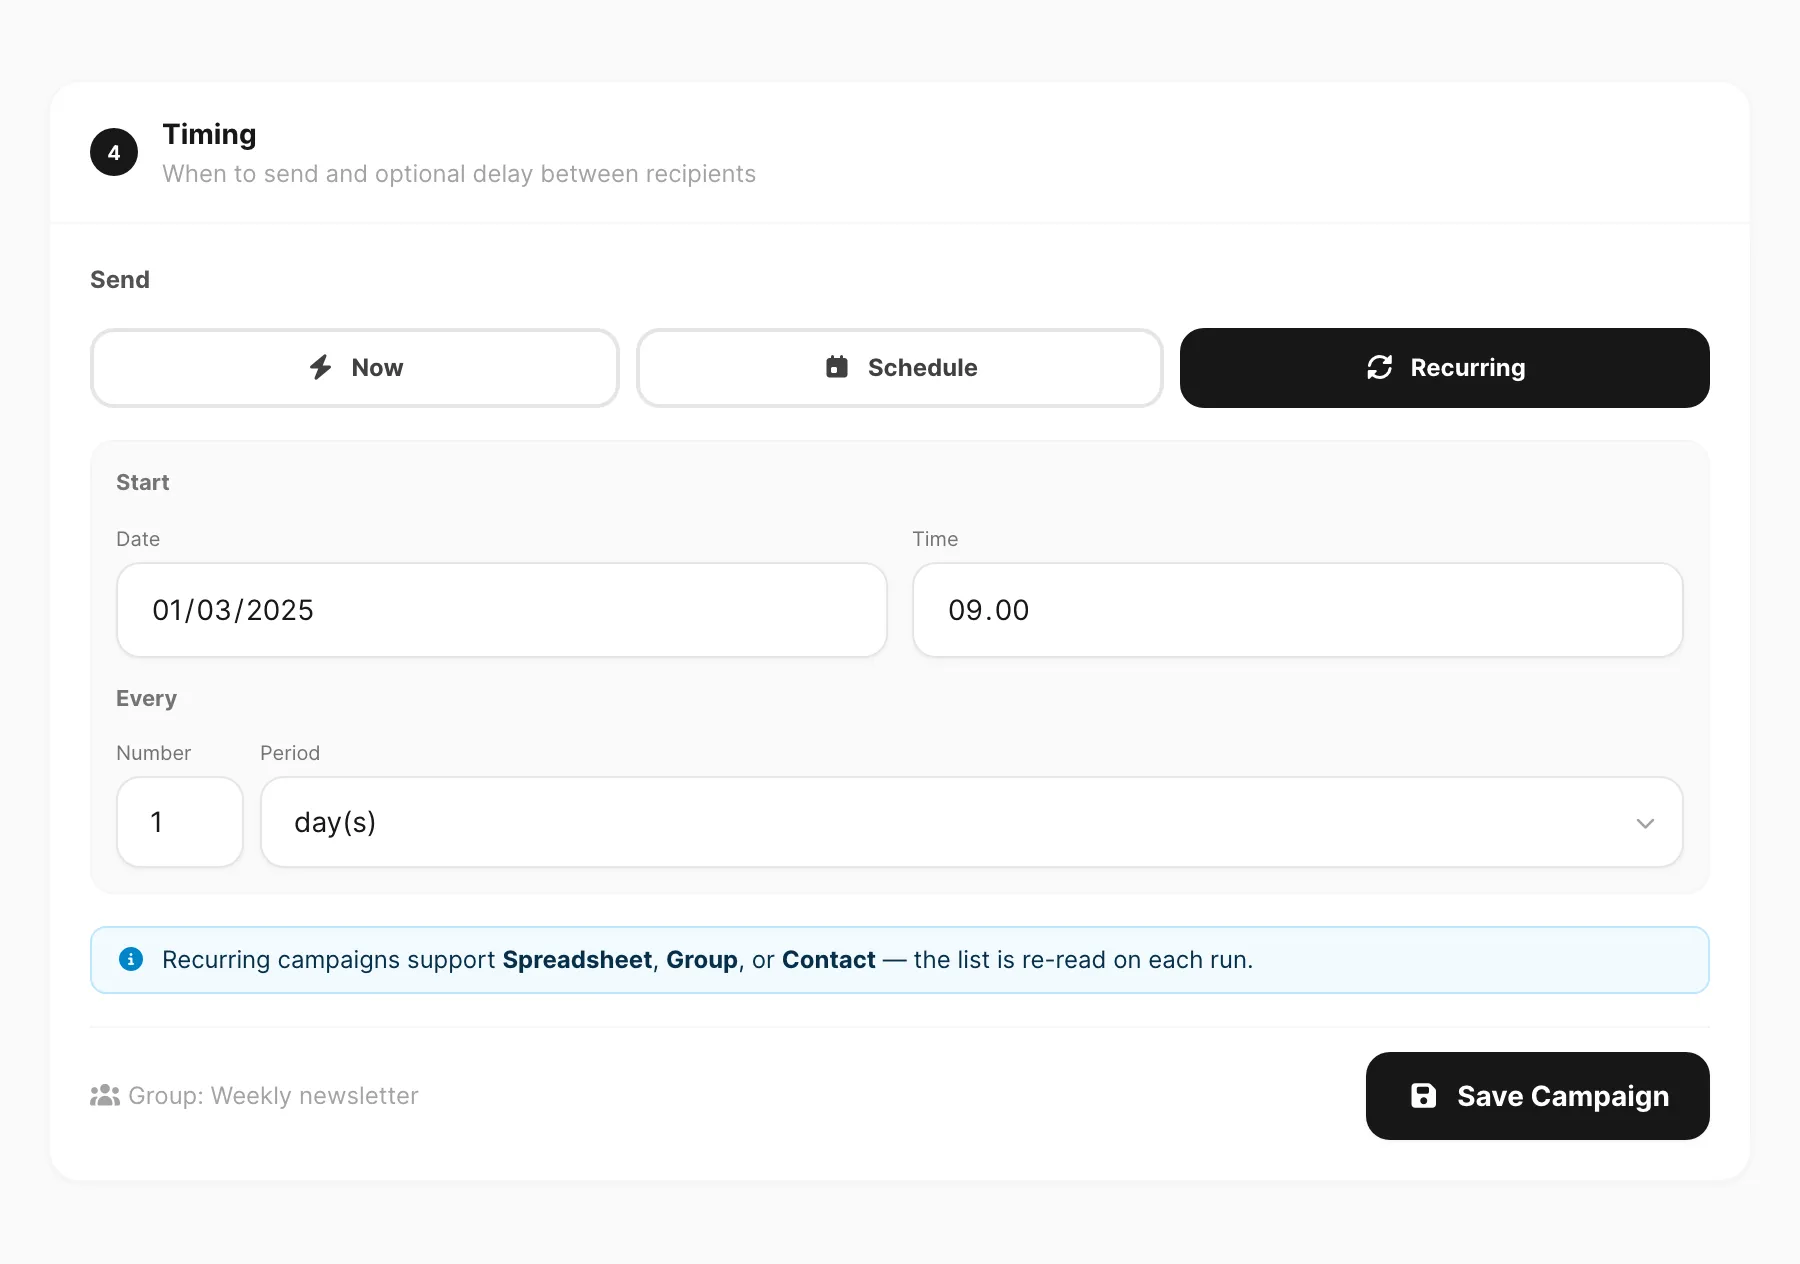Select the Schedule send option
Image resolution: width=1800 pixels, height=1264 pixels.
(x=900, y=368)
